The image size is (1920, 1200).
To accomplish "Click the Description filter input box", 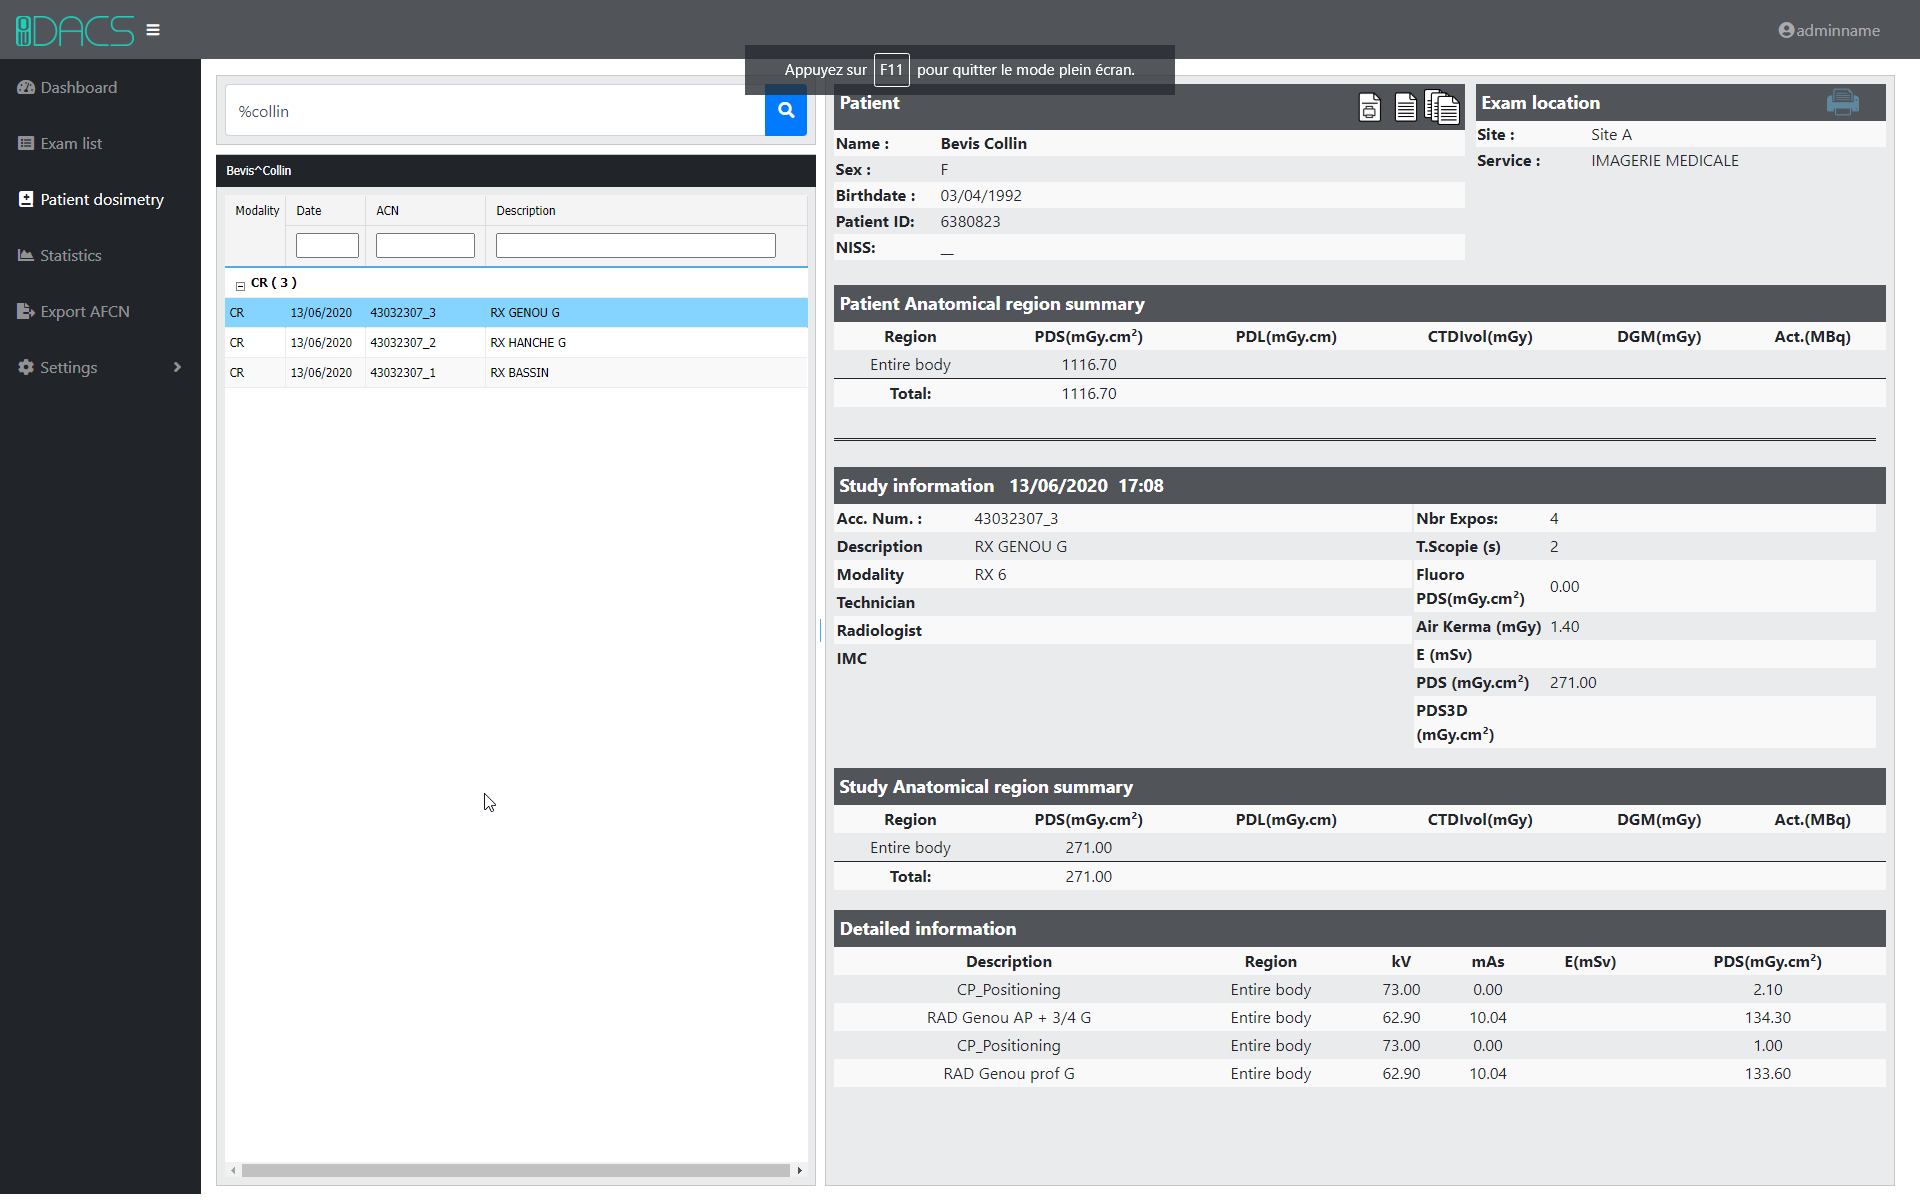I will [635, 245].
